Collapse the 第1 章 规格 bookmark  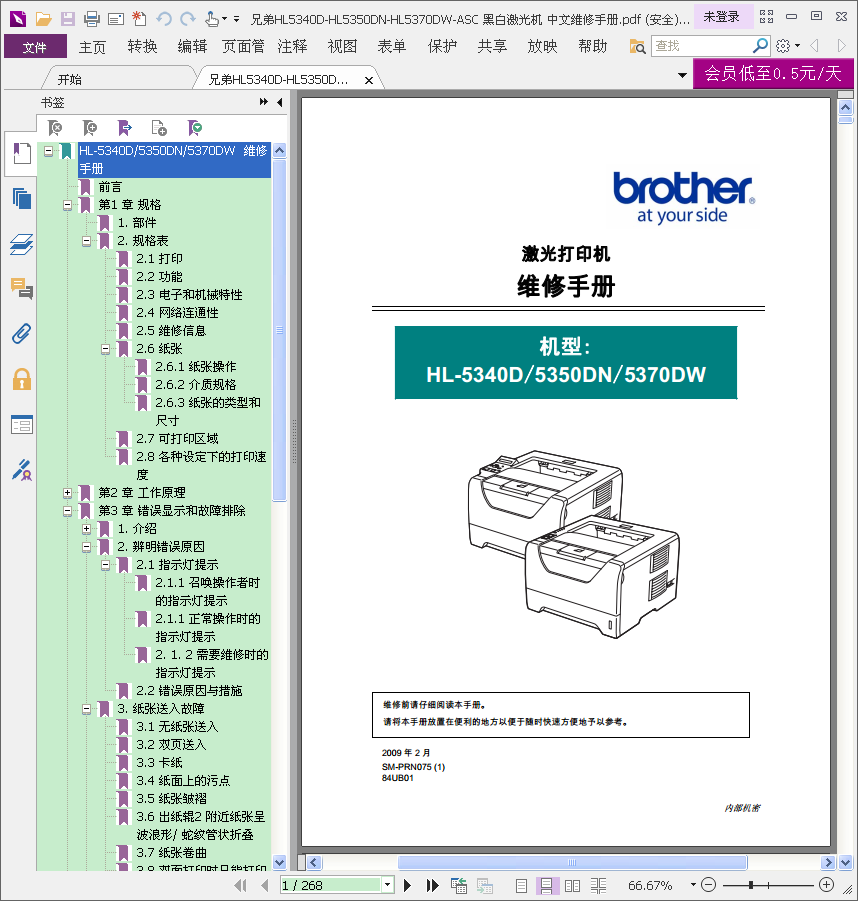(68, 205)
